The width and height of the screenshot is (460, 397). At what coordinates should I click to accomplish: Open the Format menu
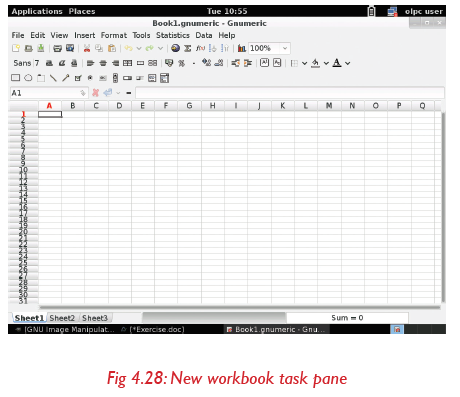tap(114, 35)
